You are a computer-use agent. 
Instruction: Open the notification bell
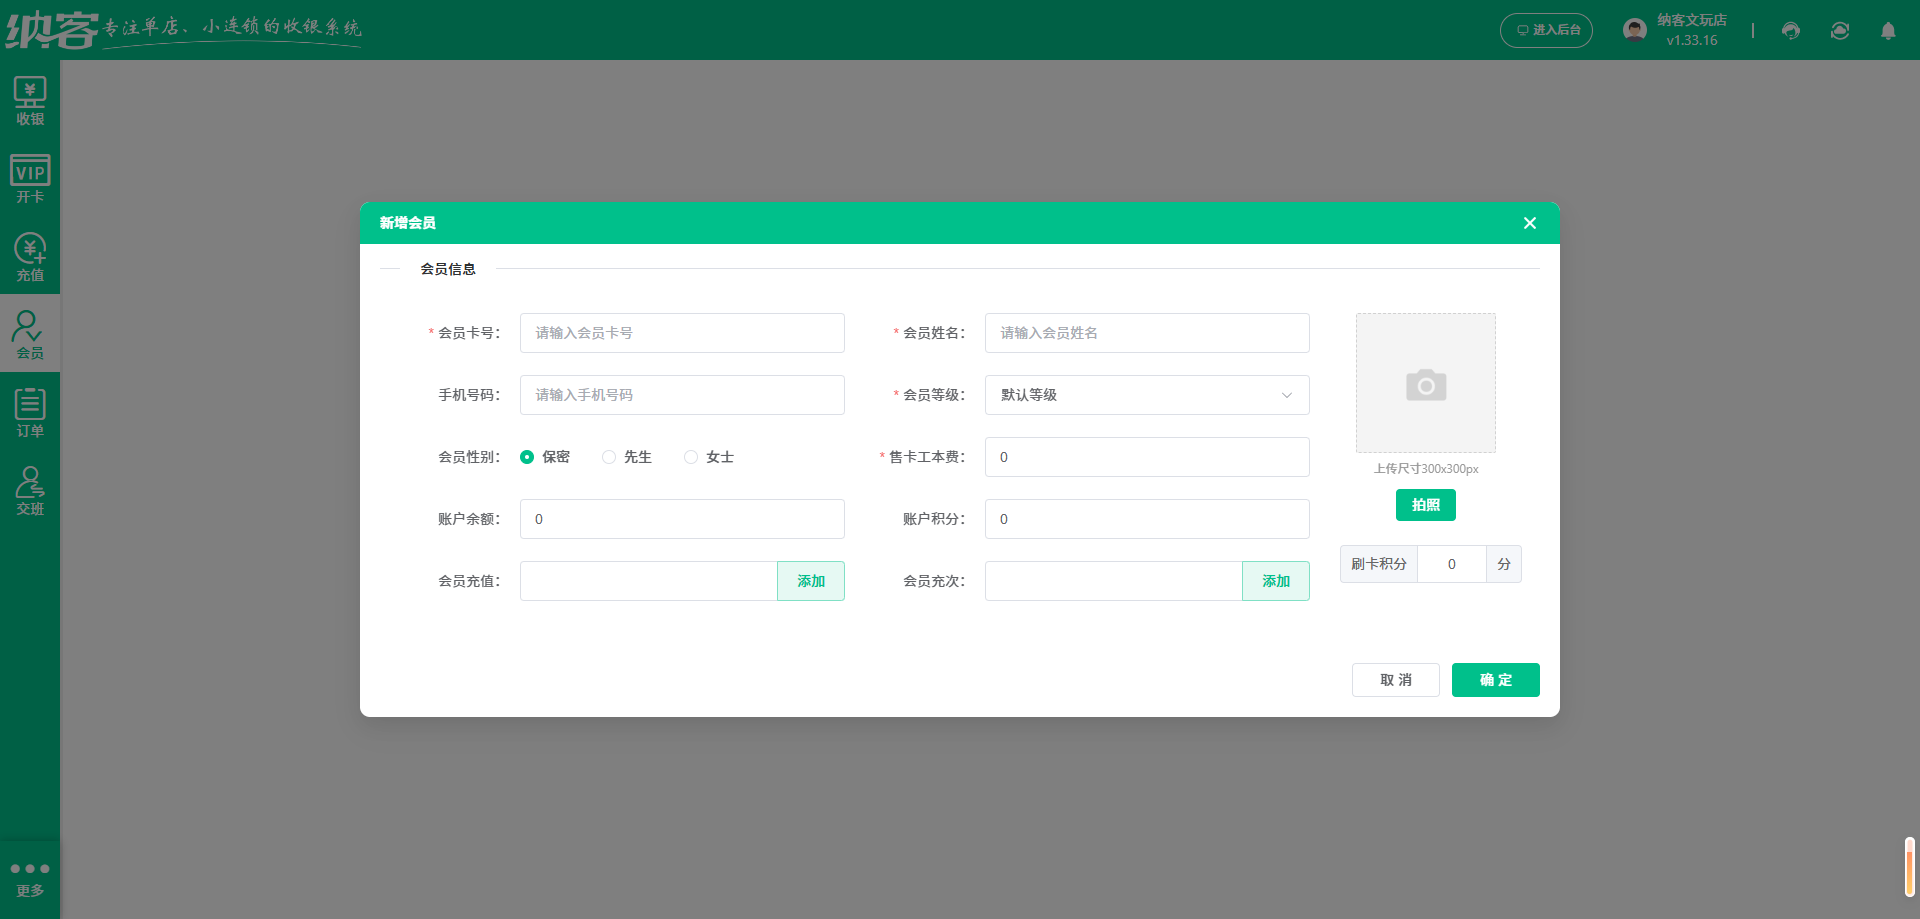coord(1889,31)
